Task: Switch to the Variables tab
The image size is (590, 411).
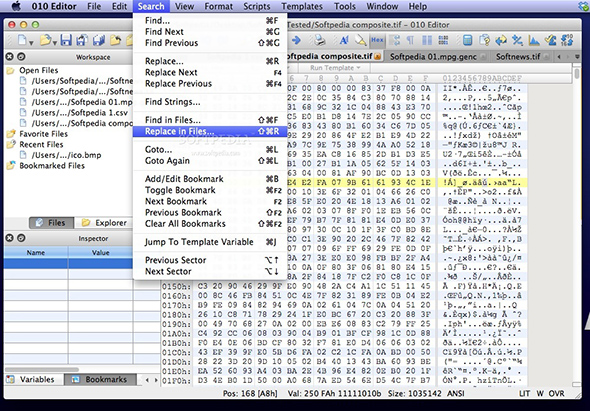Action: (32, 379)
